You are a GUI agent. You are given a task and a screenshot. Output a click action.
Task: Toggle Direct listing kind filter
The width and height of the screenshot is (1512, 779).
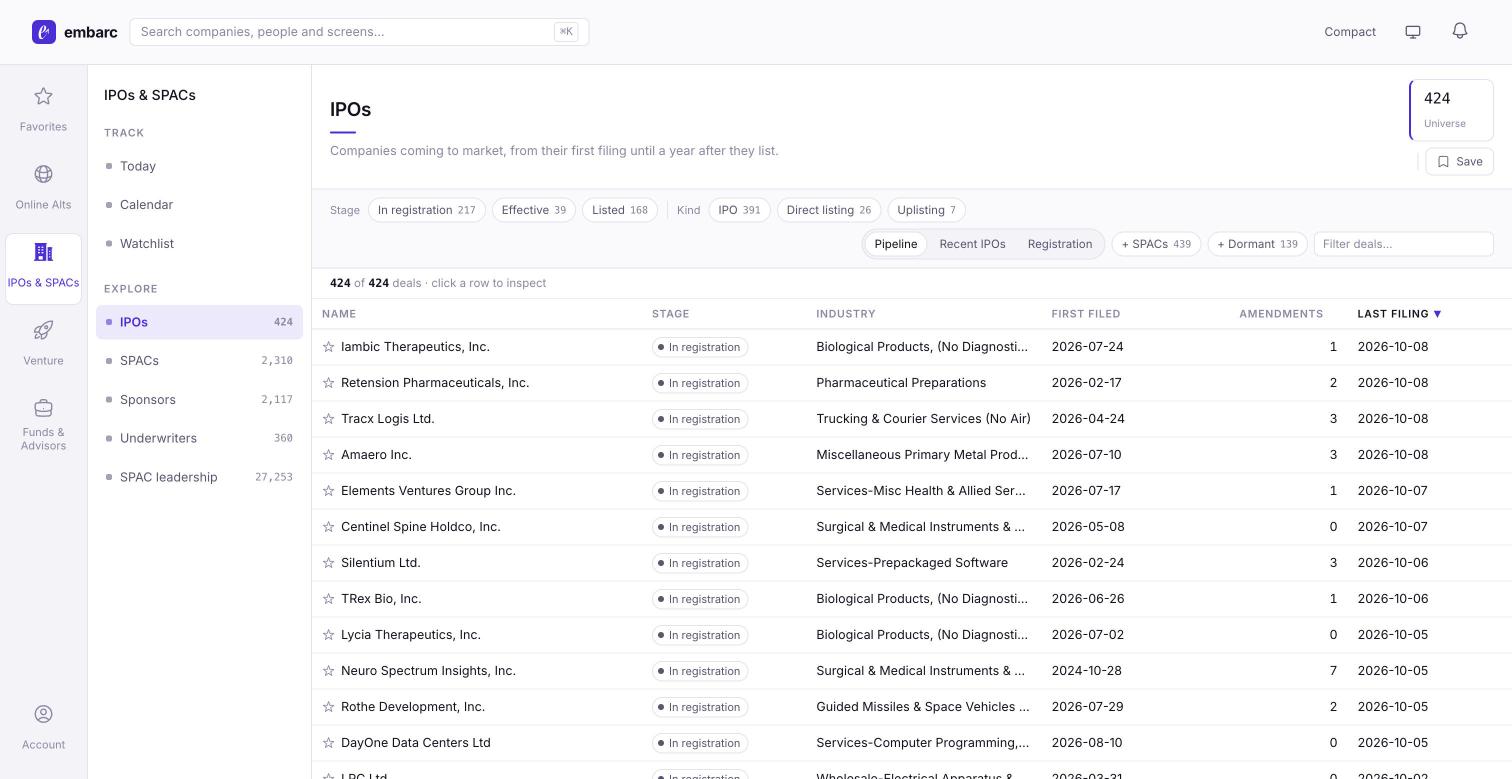coord(829,210)
